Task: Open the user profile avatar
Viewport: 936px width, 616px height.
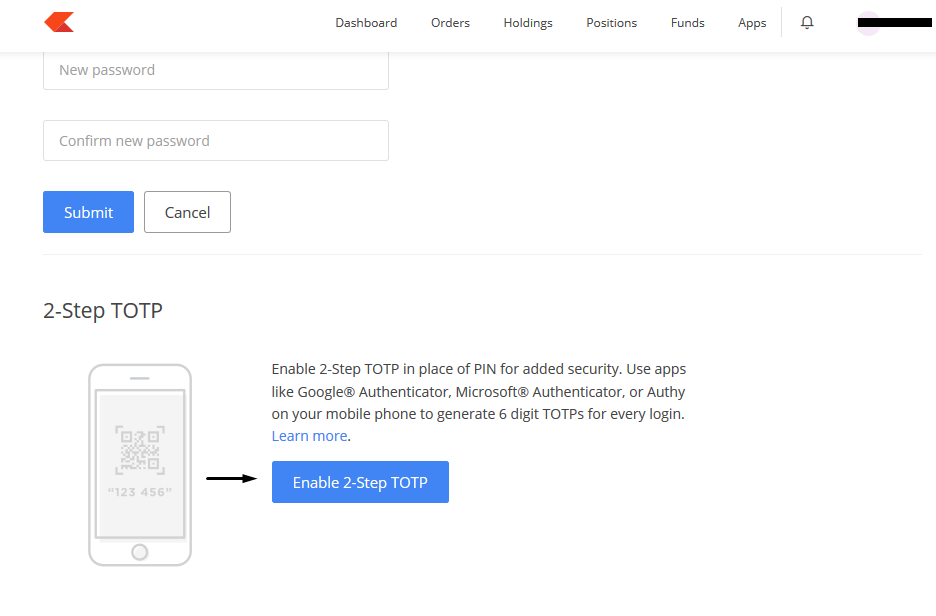Action: [868, 23]
